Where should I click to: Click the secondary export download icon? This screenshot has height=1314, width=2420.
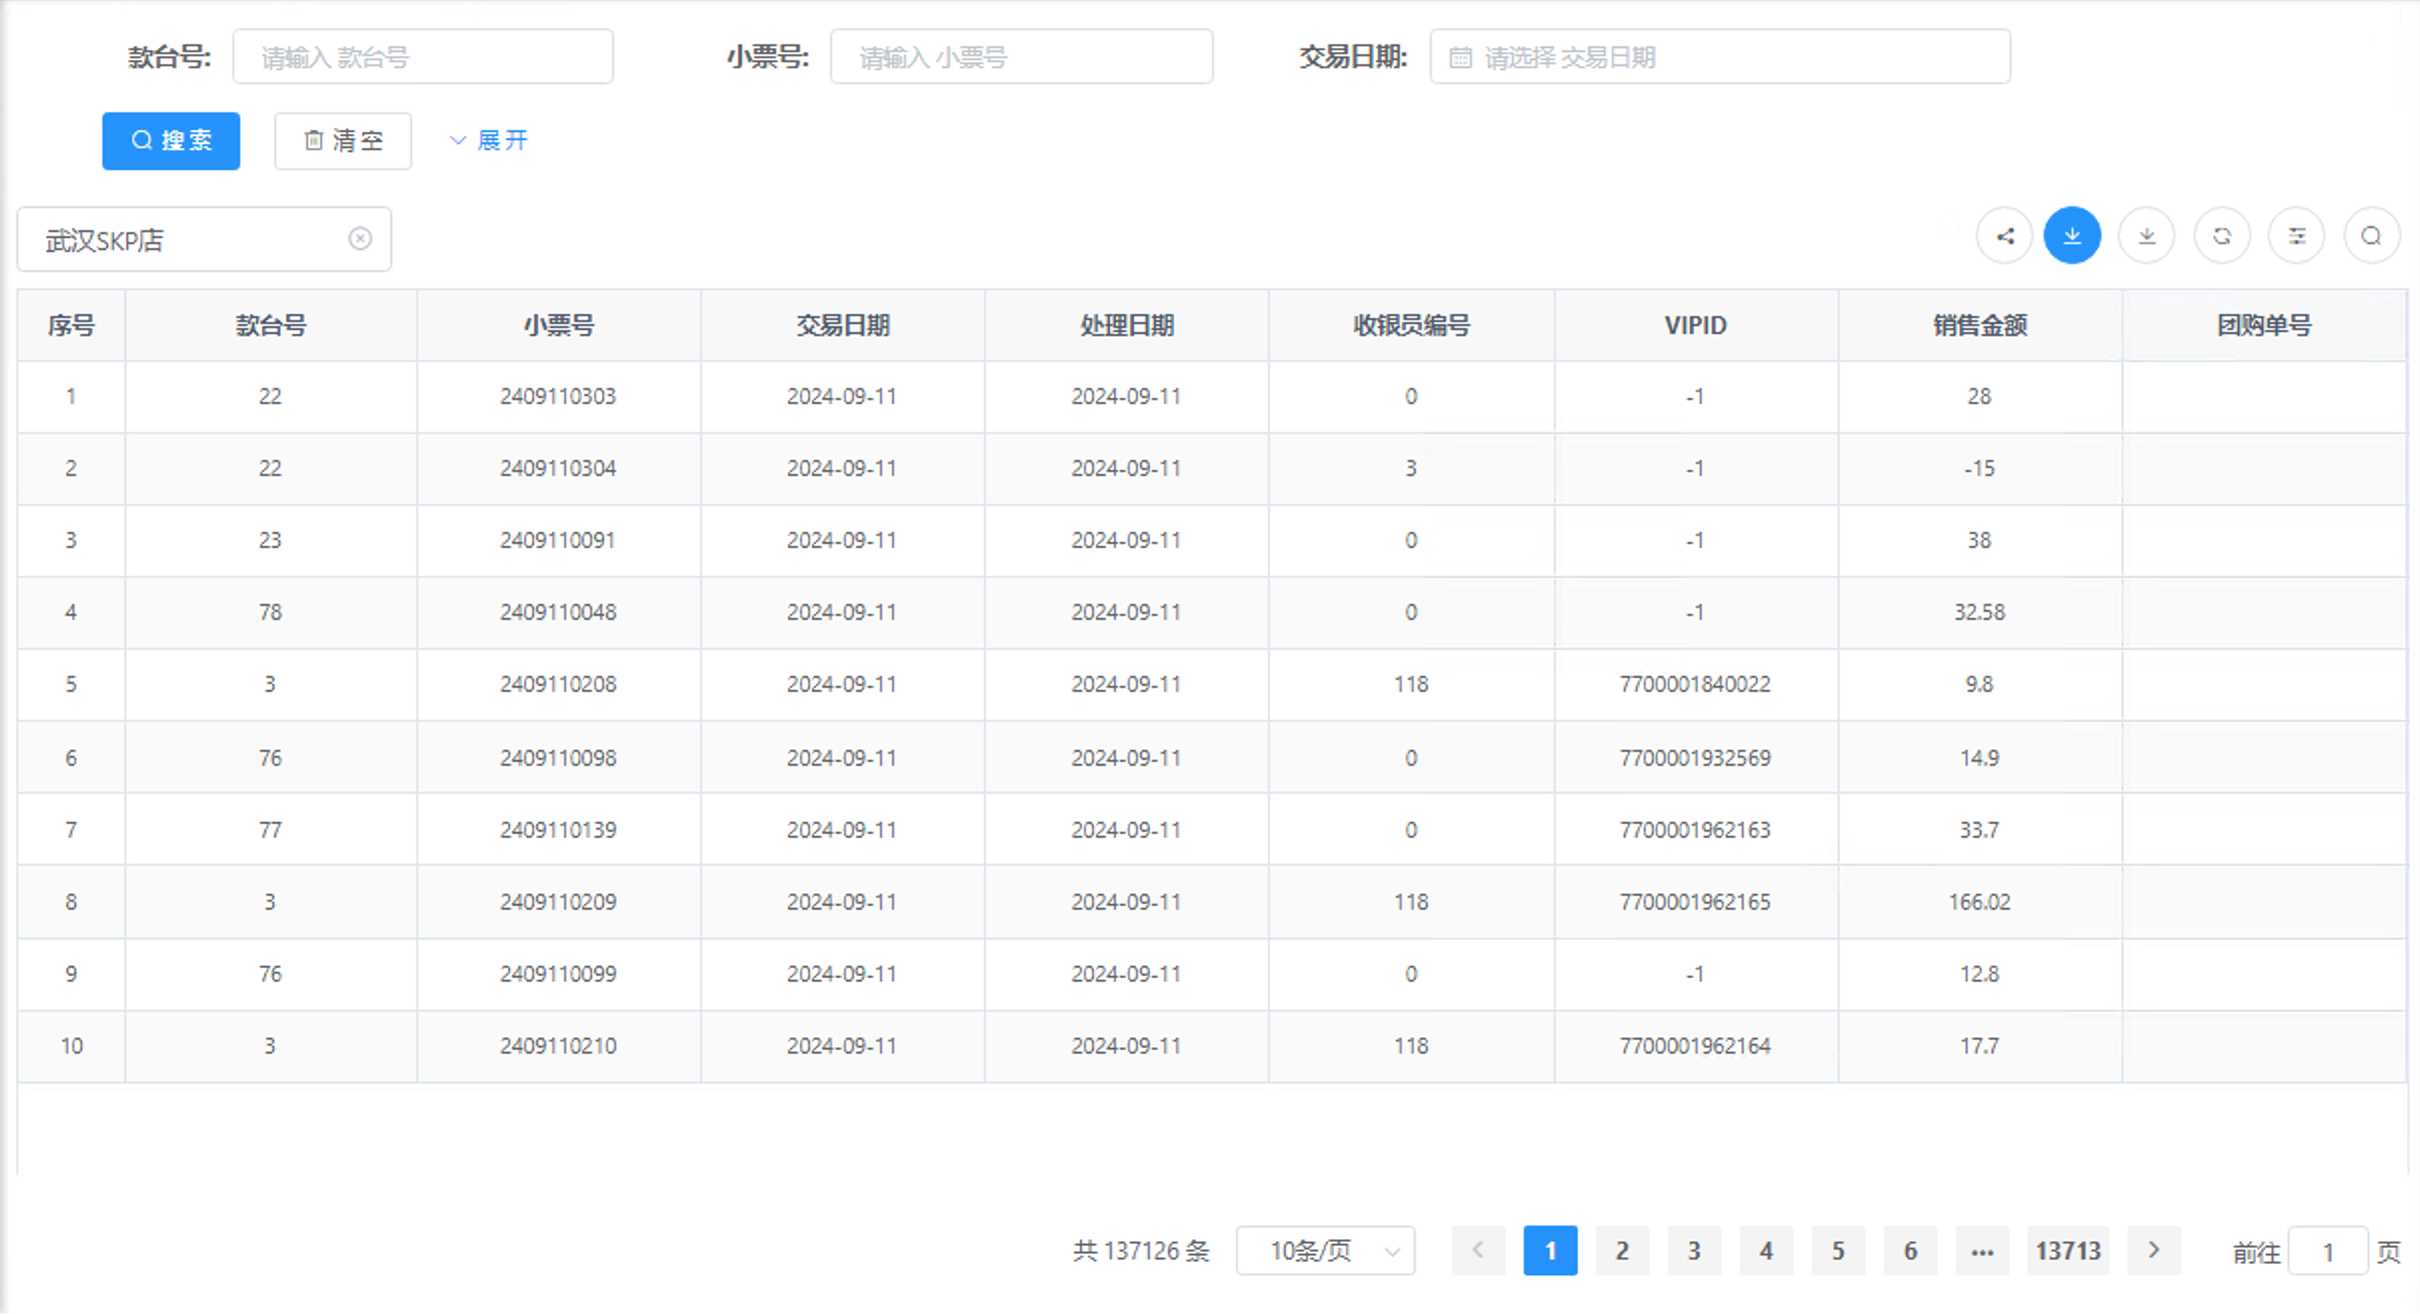point(2146,236)
